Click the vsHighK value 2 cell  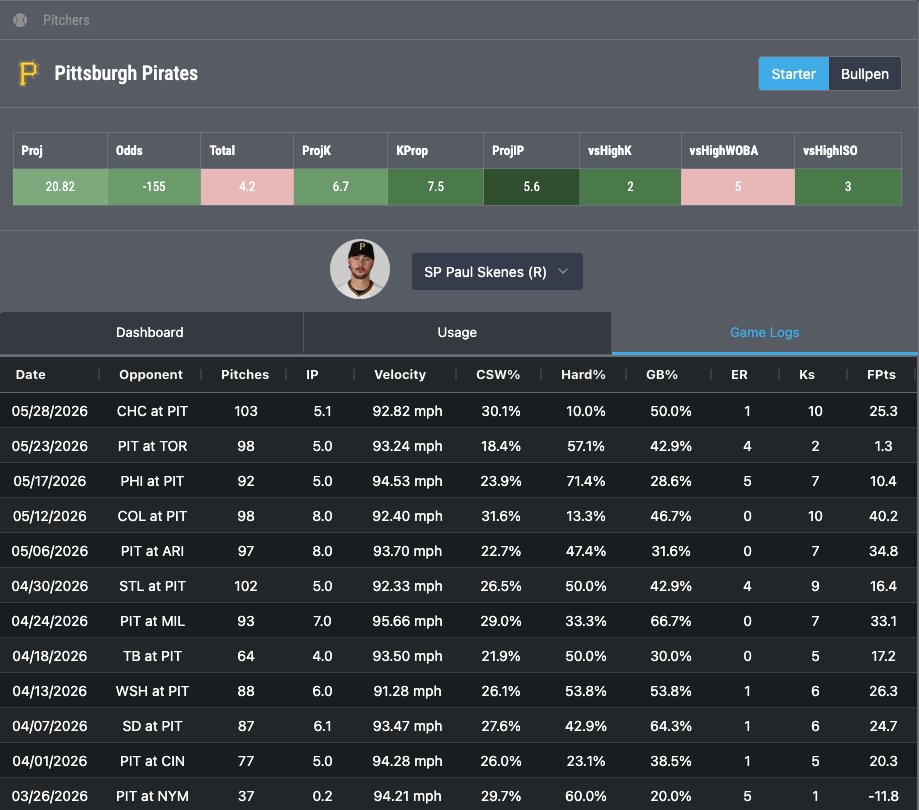point(630,187)
